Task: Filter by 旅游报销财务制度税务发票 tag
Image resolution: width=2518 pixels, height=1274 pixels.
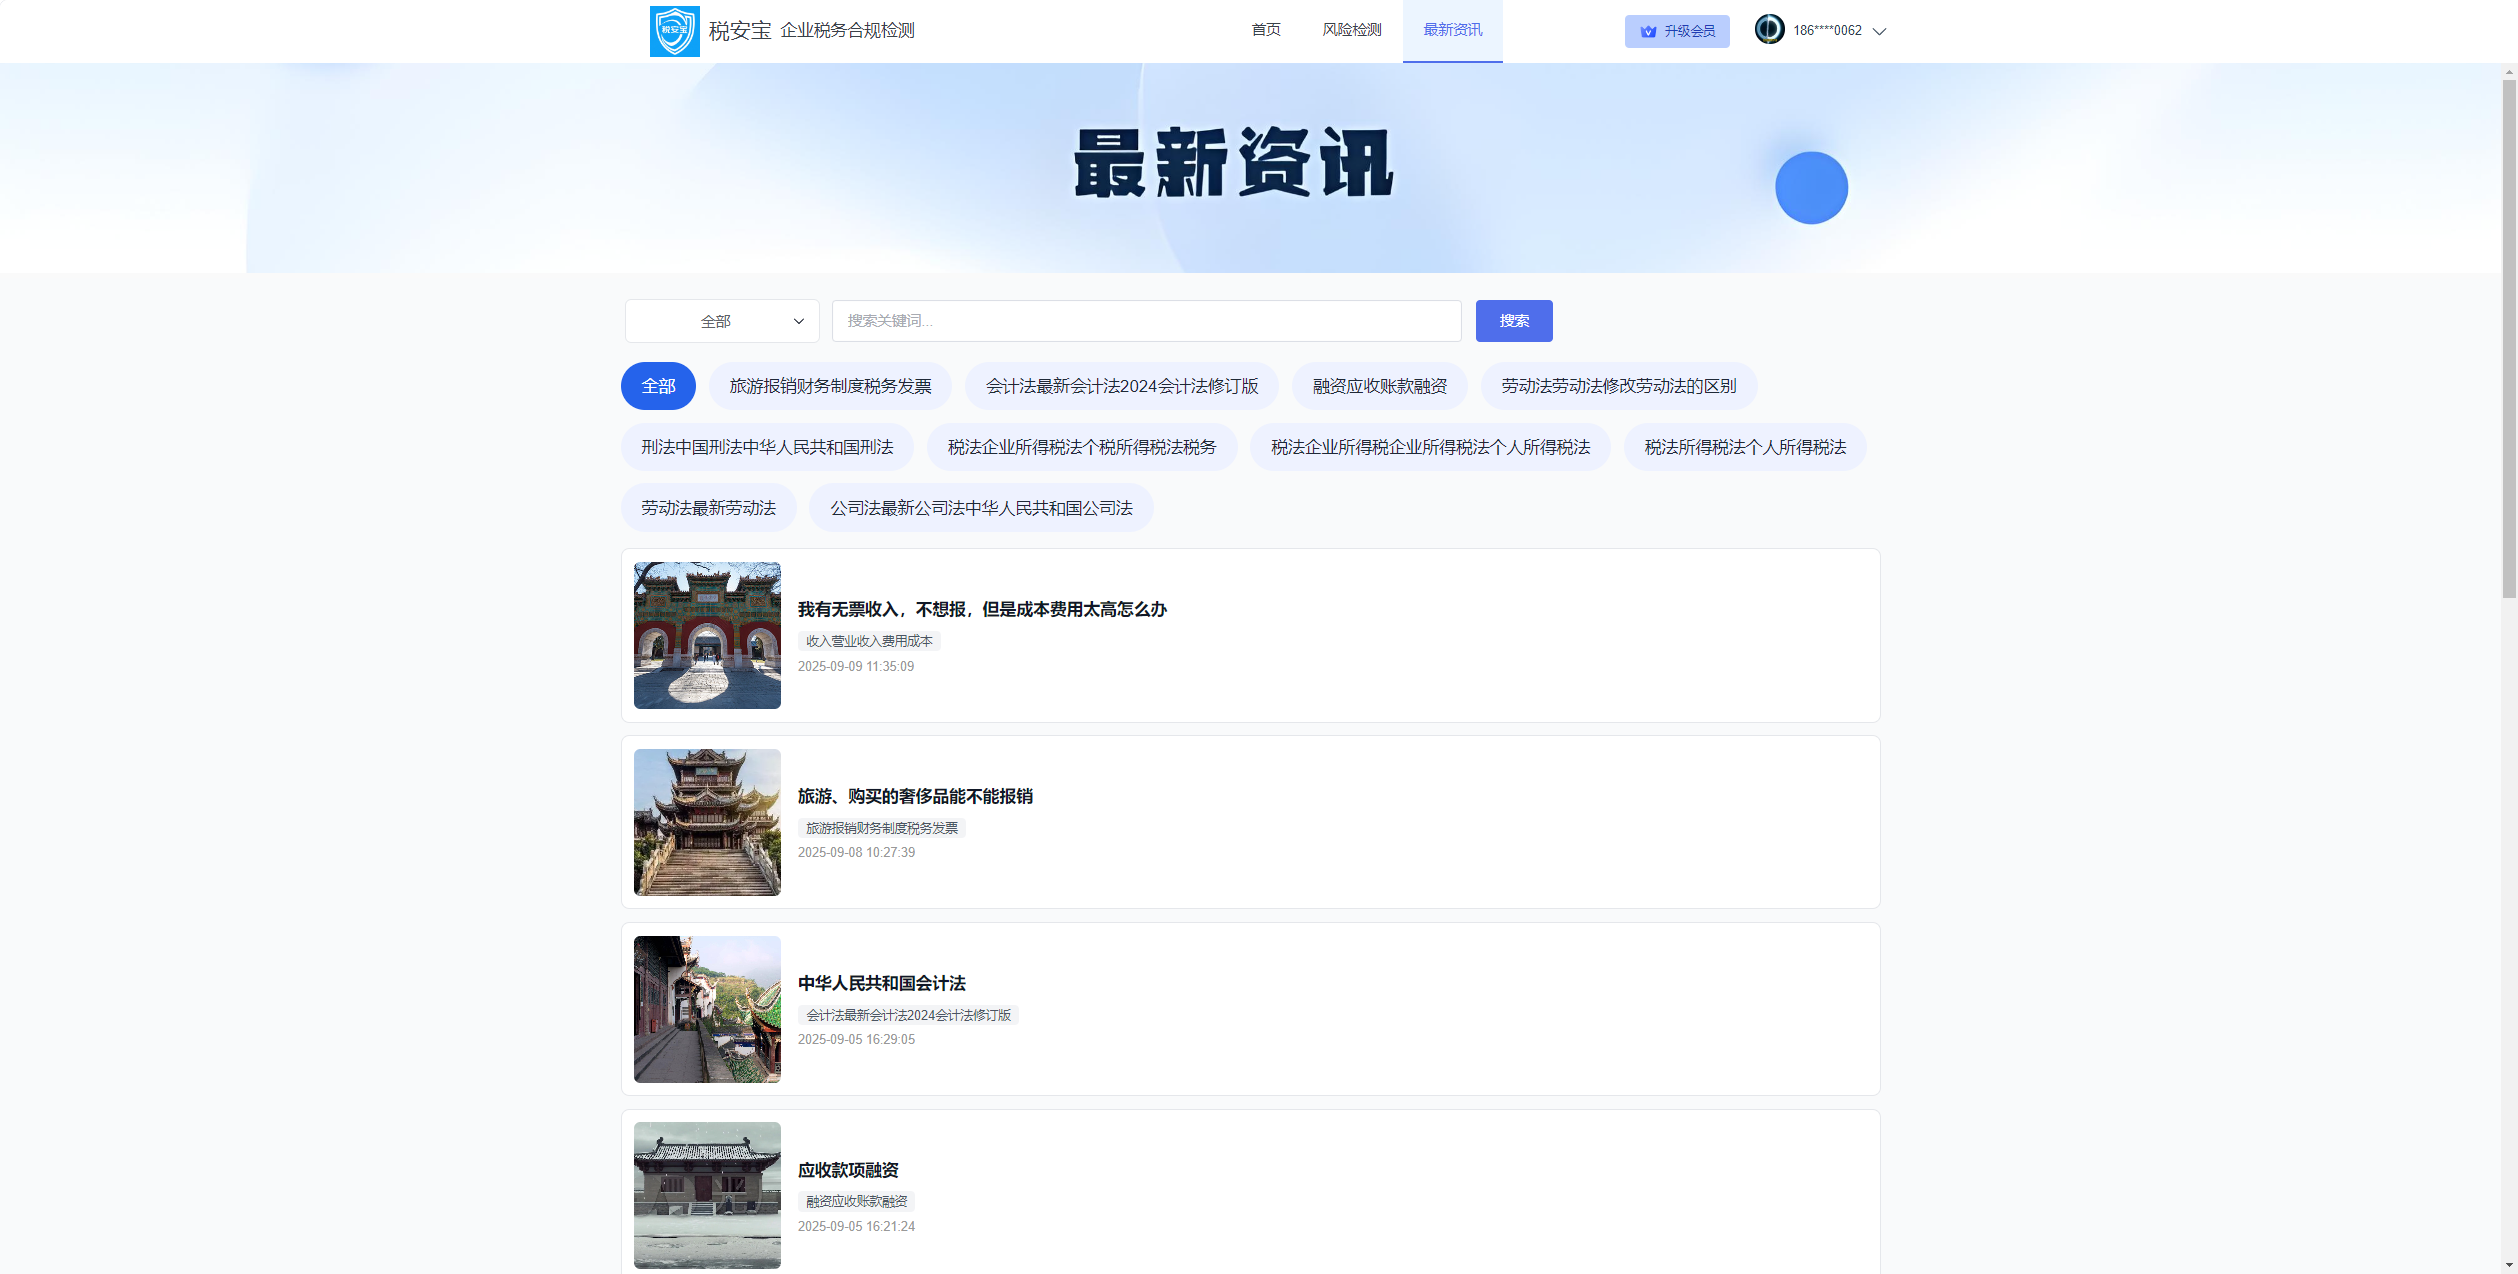Action: pos(830,386)
